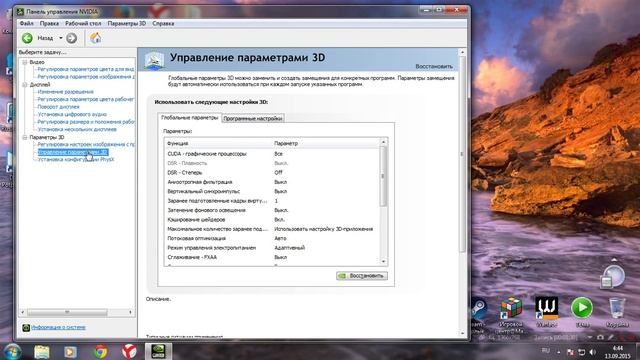Open the Рабочий стол menu
The height and width of the screenshot is (360, 640).
pyautogui.click(x=83, y=23)
